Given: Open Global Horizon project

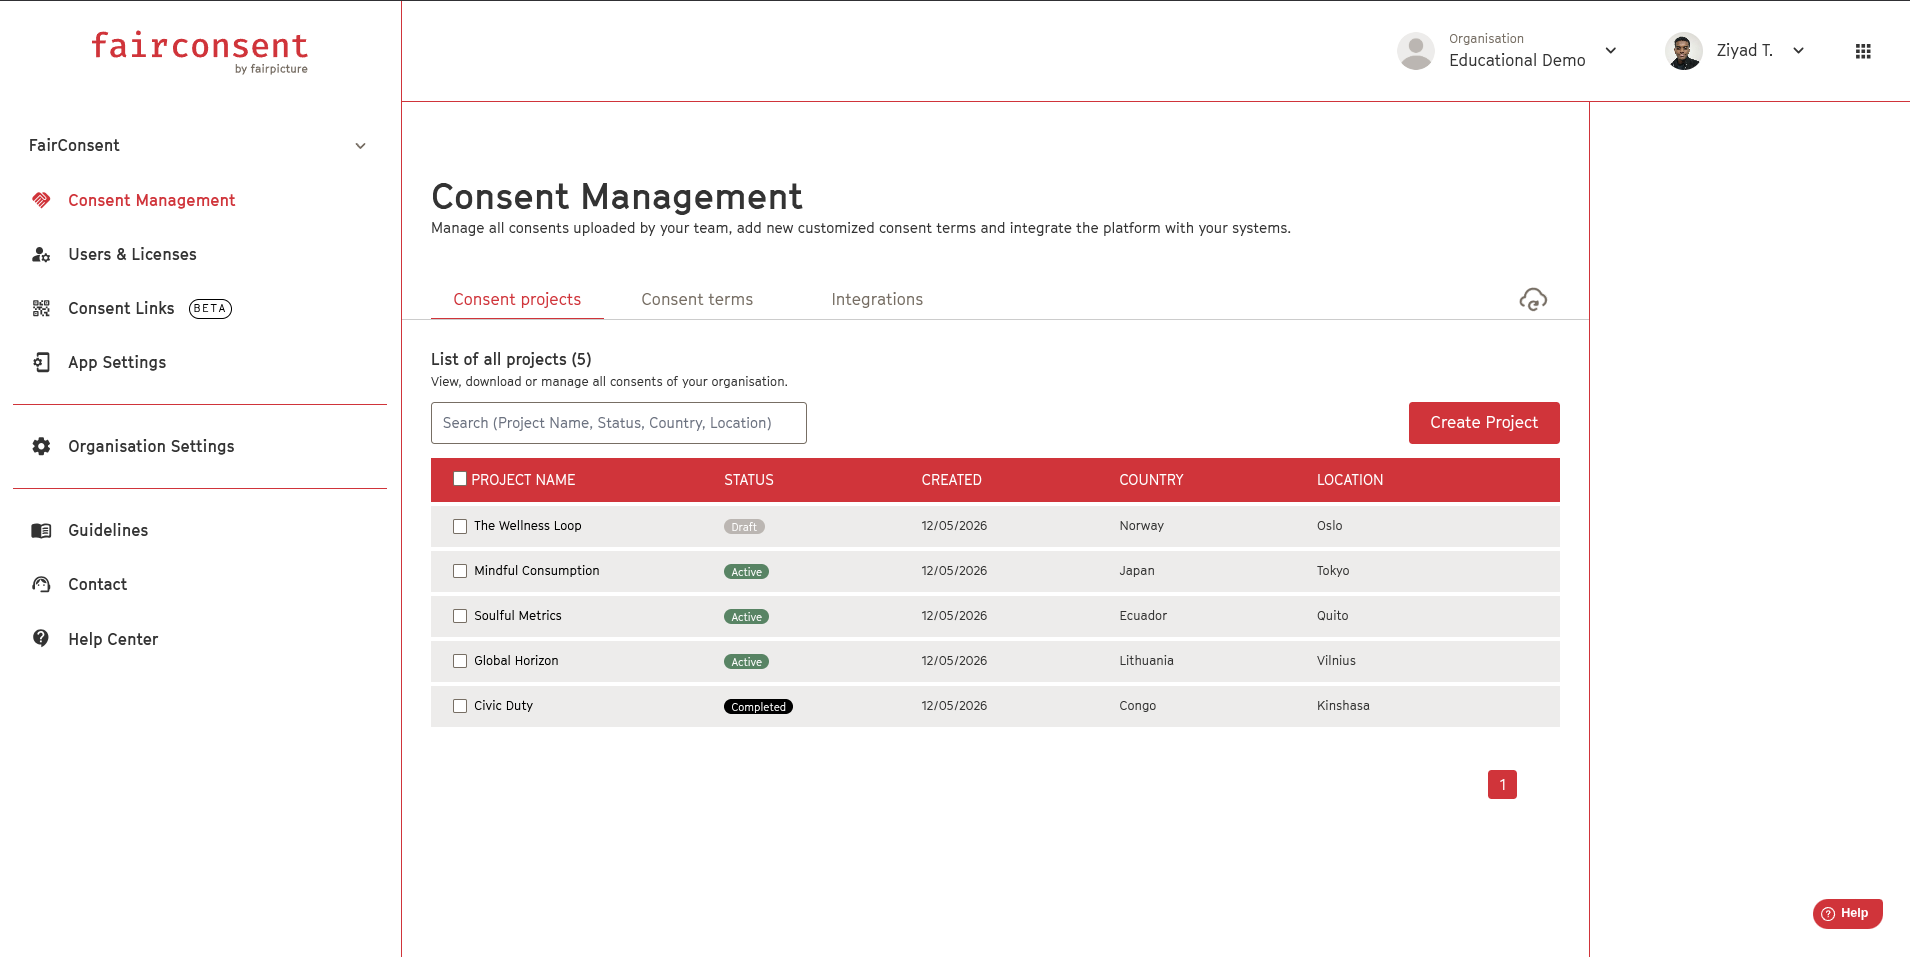Looking at the screenshot, I should pos(516,661).
